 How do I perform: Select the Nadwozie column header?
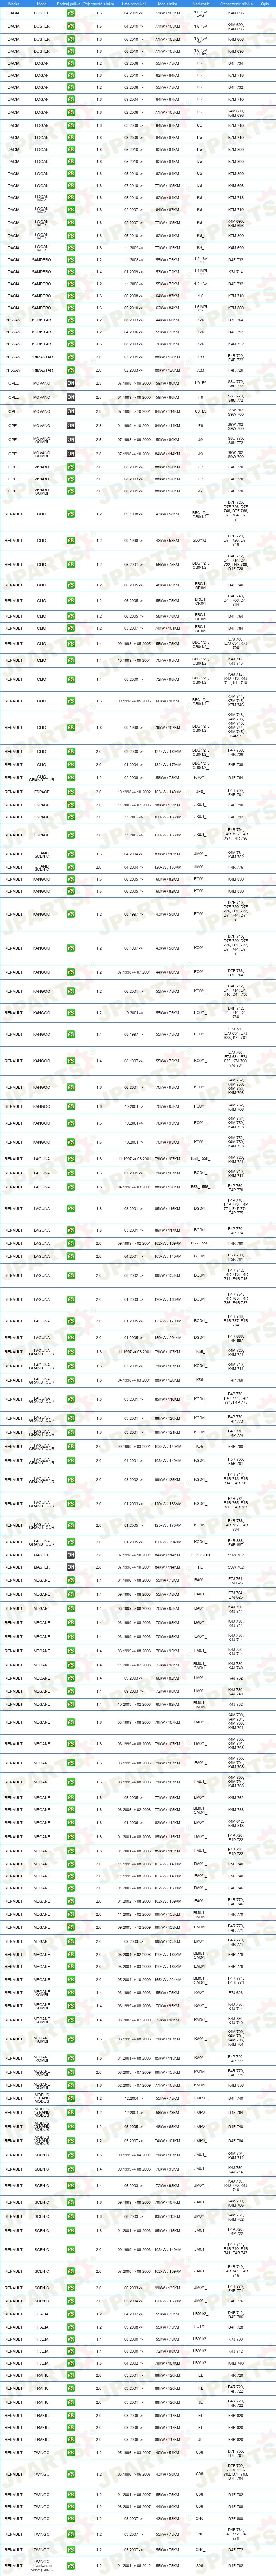tap(201, 4)
